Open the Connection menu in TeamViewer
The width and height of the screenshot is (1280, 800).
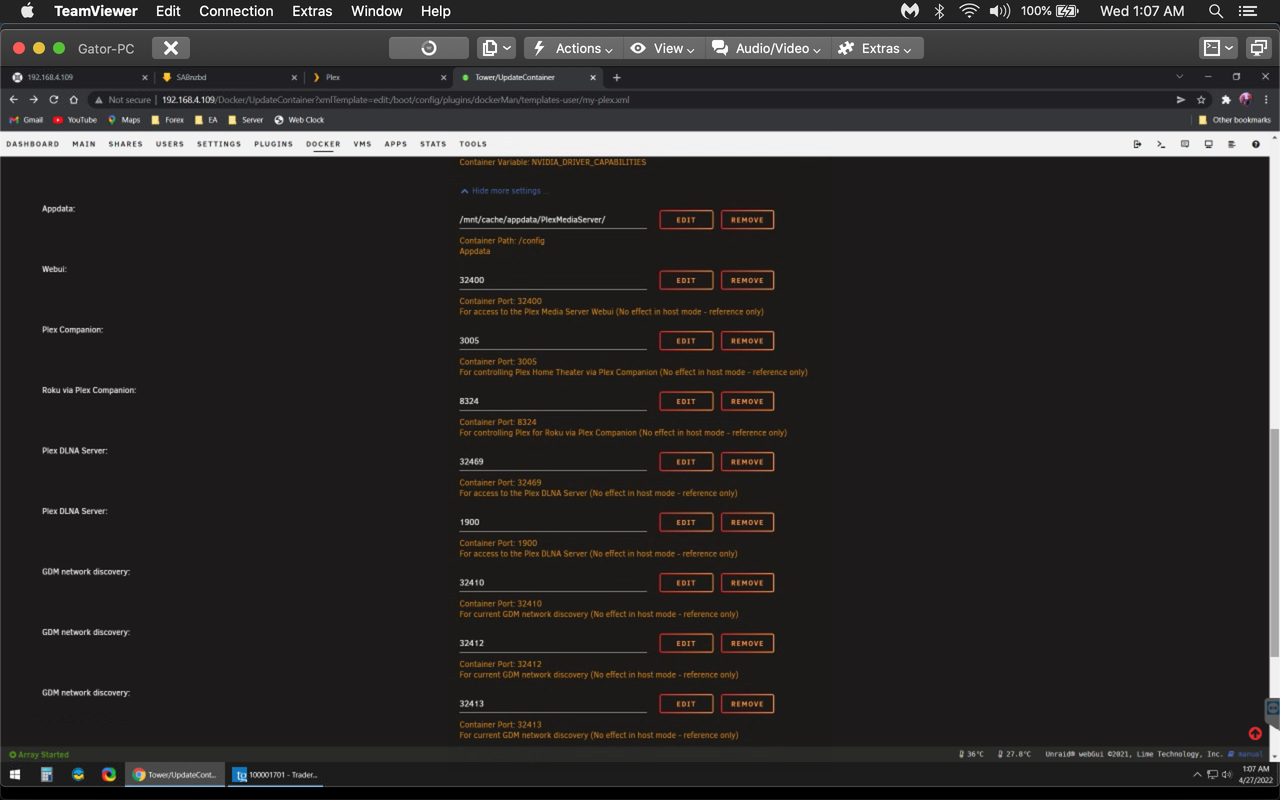coord(236,11)
